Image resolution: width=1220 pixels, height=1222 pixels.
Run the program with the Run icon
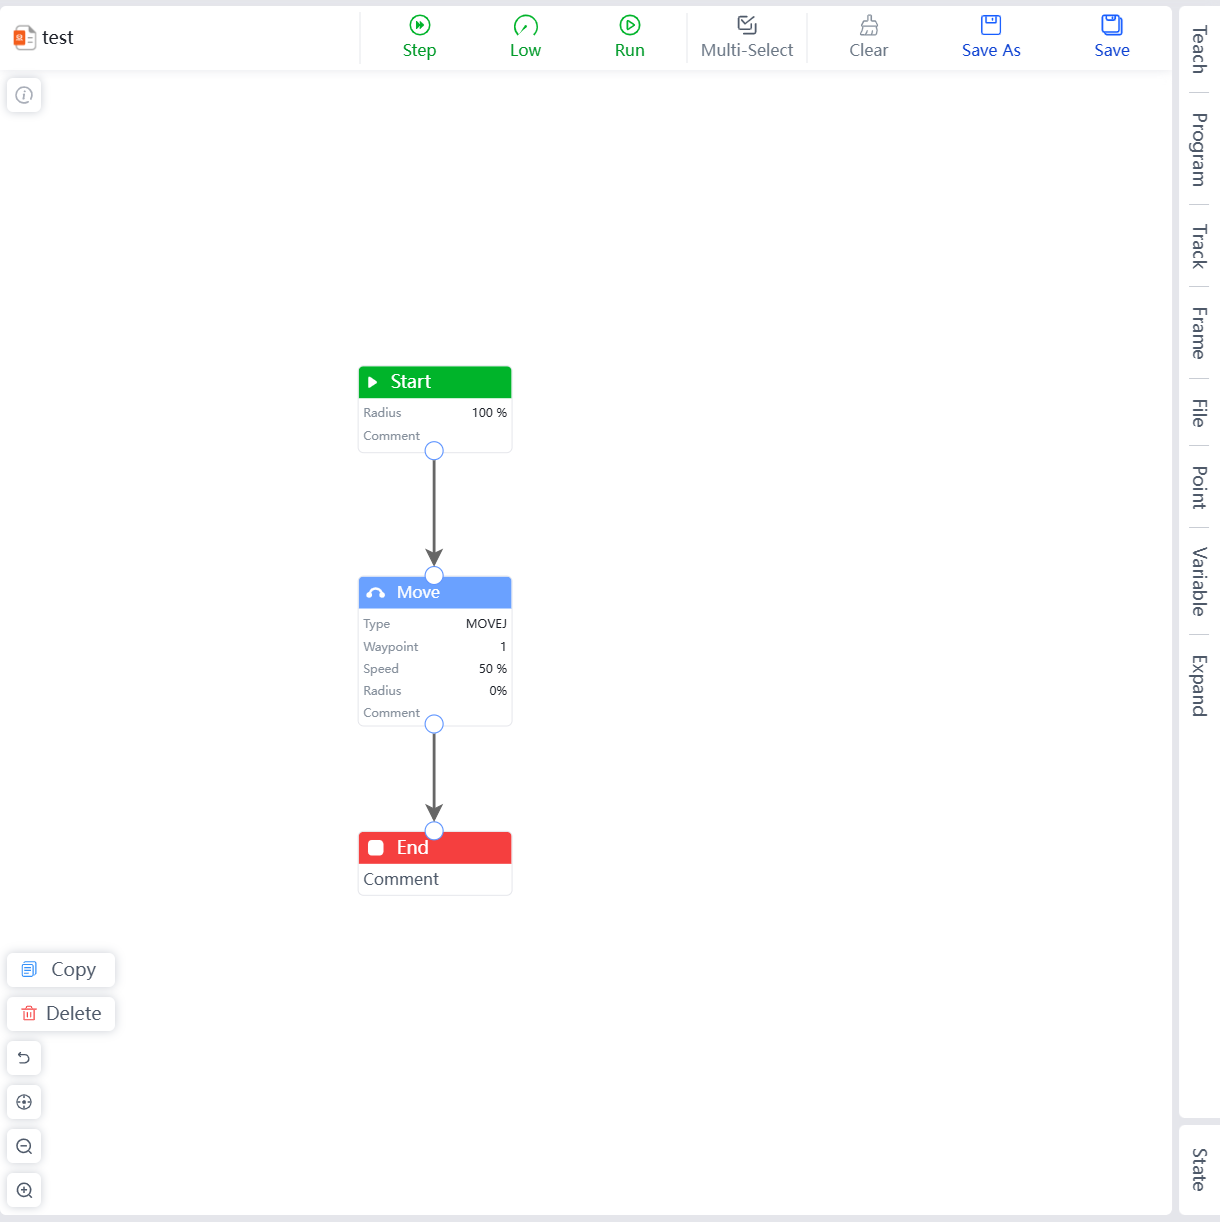[x=629, y=26]
